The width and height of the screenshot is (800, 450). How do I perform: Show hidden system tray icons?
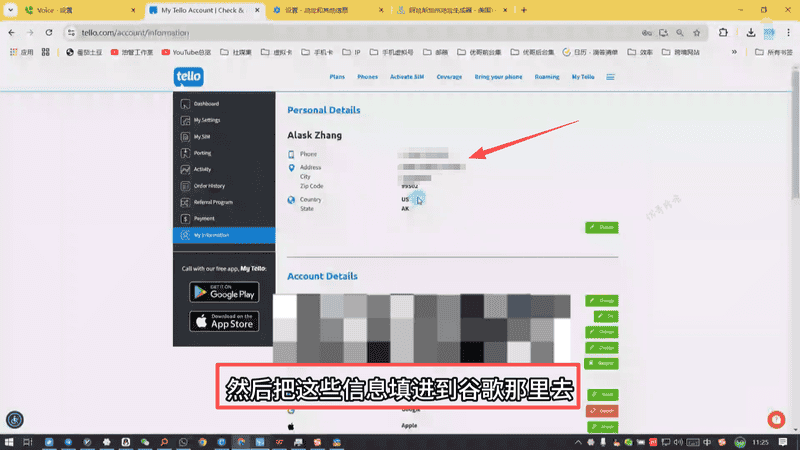pyautogui.click(x=578, y=442)
